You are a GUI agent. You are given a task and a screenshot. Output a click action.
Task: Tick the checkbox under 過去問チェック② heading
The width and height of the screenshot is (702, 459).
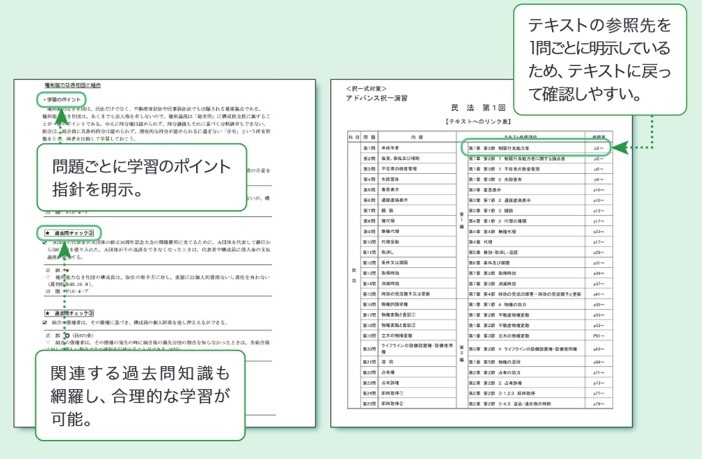coord(47,243)
